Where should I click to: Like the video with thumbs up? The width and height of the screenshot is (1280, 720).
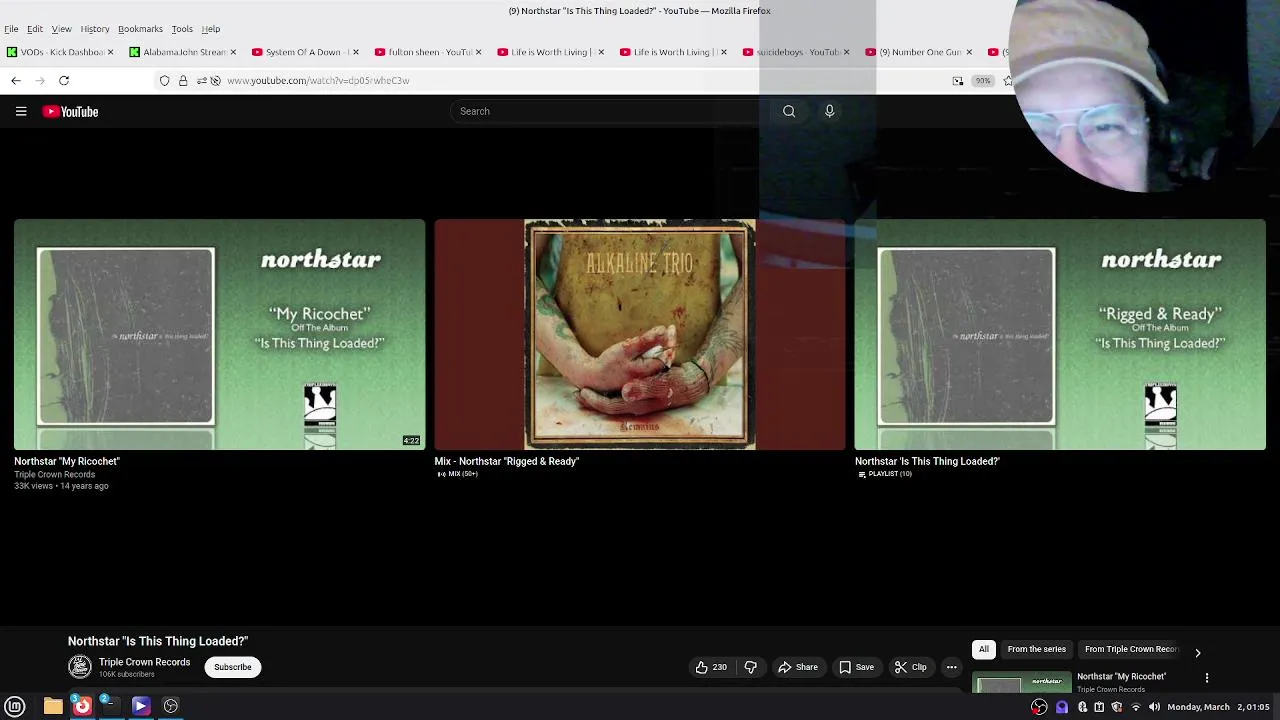tap(711, 667)
